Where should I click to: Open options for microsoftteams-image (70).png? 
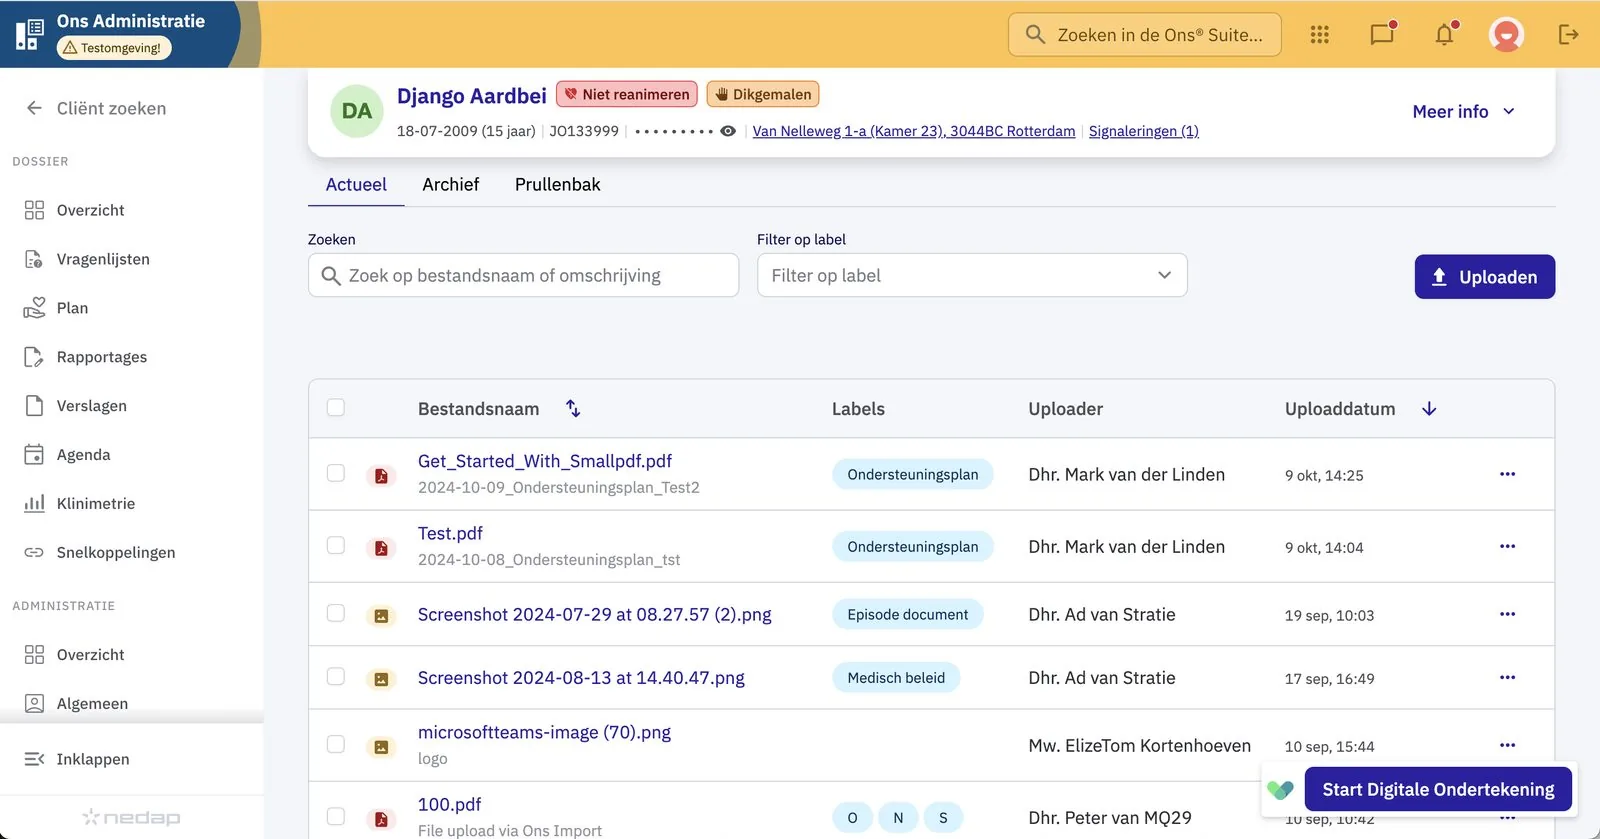pos(1507,745)
